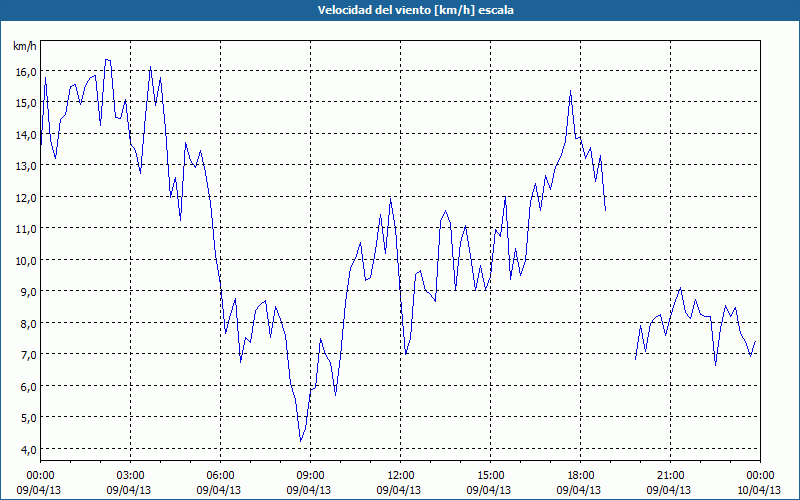800x500 pixels.
Task: Click the 09:00 time label
Action: point(310,476)
